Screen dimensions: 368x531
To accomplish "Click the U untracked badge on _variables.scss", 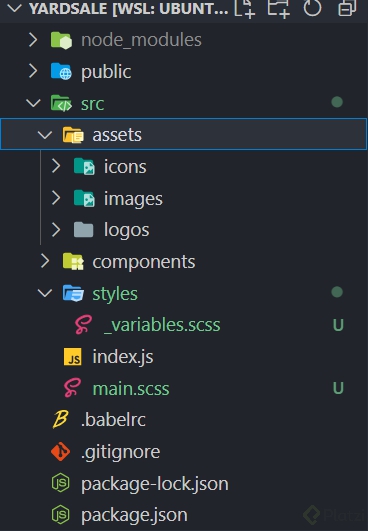I will pyautogui.click(x=338, y=325).
